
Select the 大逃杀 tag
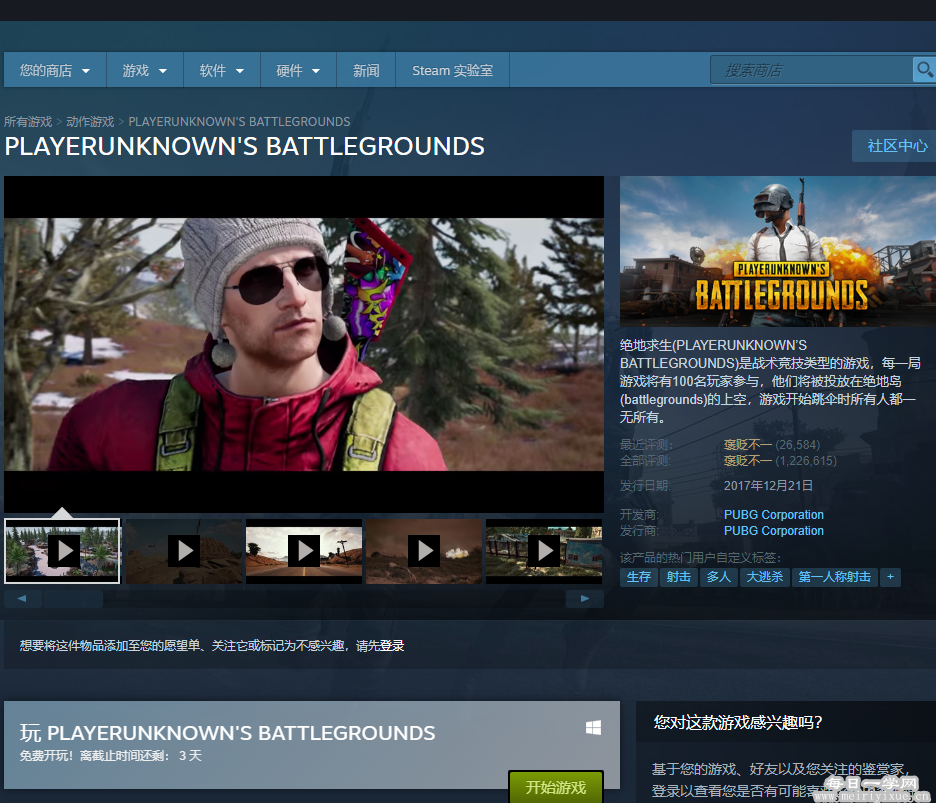[765, 577]
